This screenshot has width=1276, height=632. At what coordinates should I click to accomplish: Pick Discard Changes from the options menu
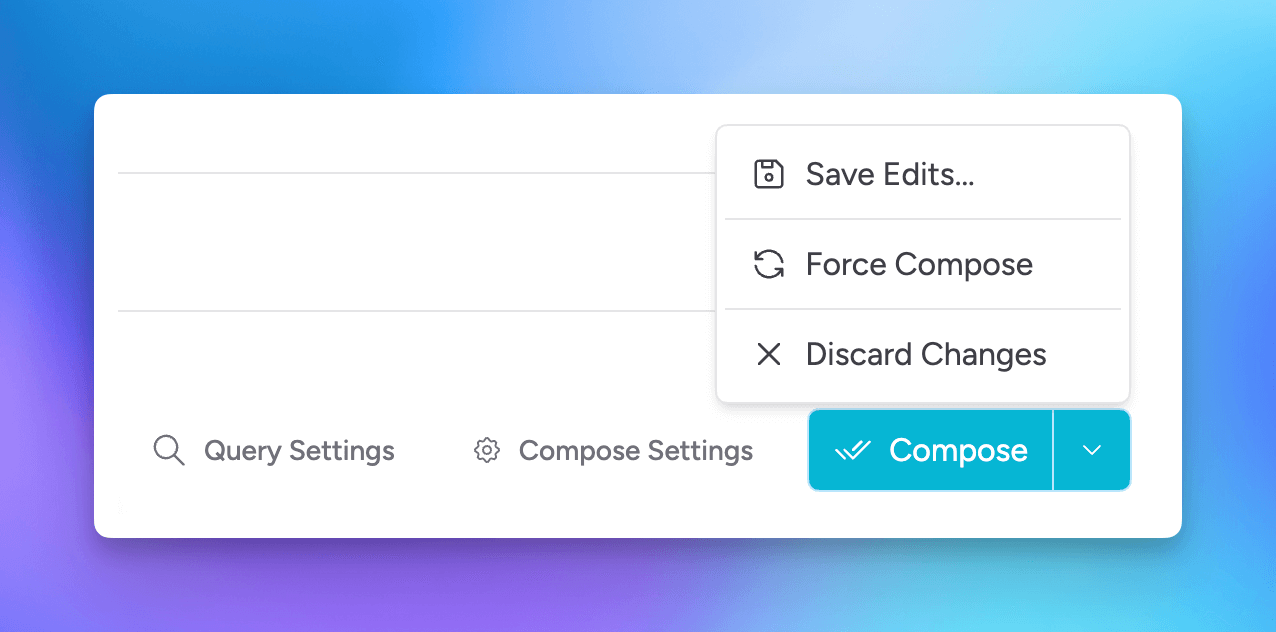click(925, 354)
